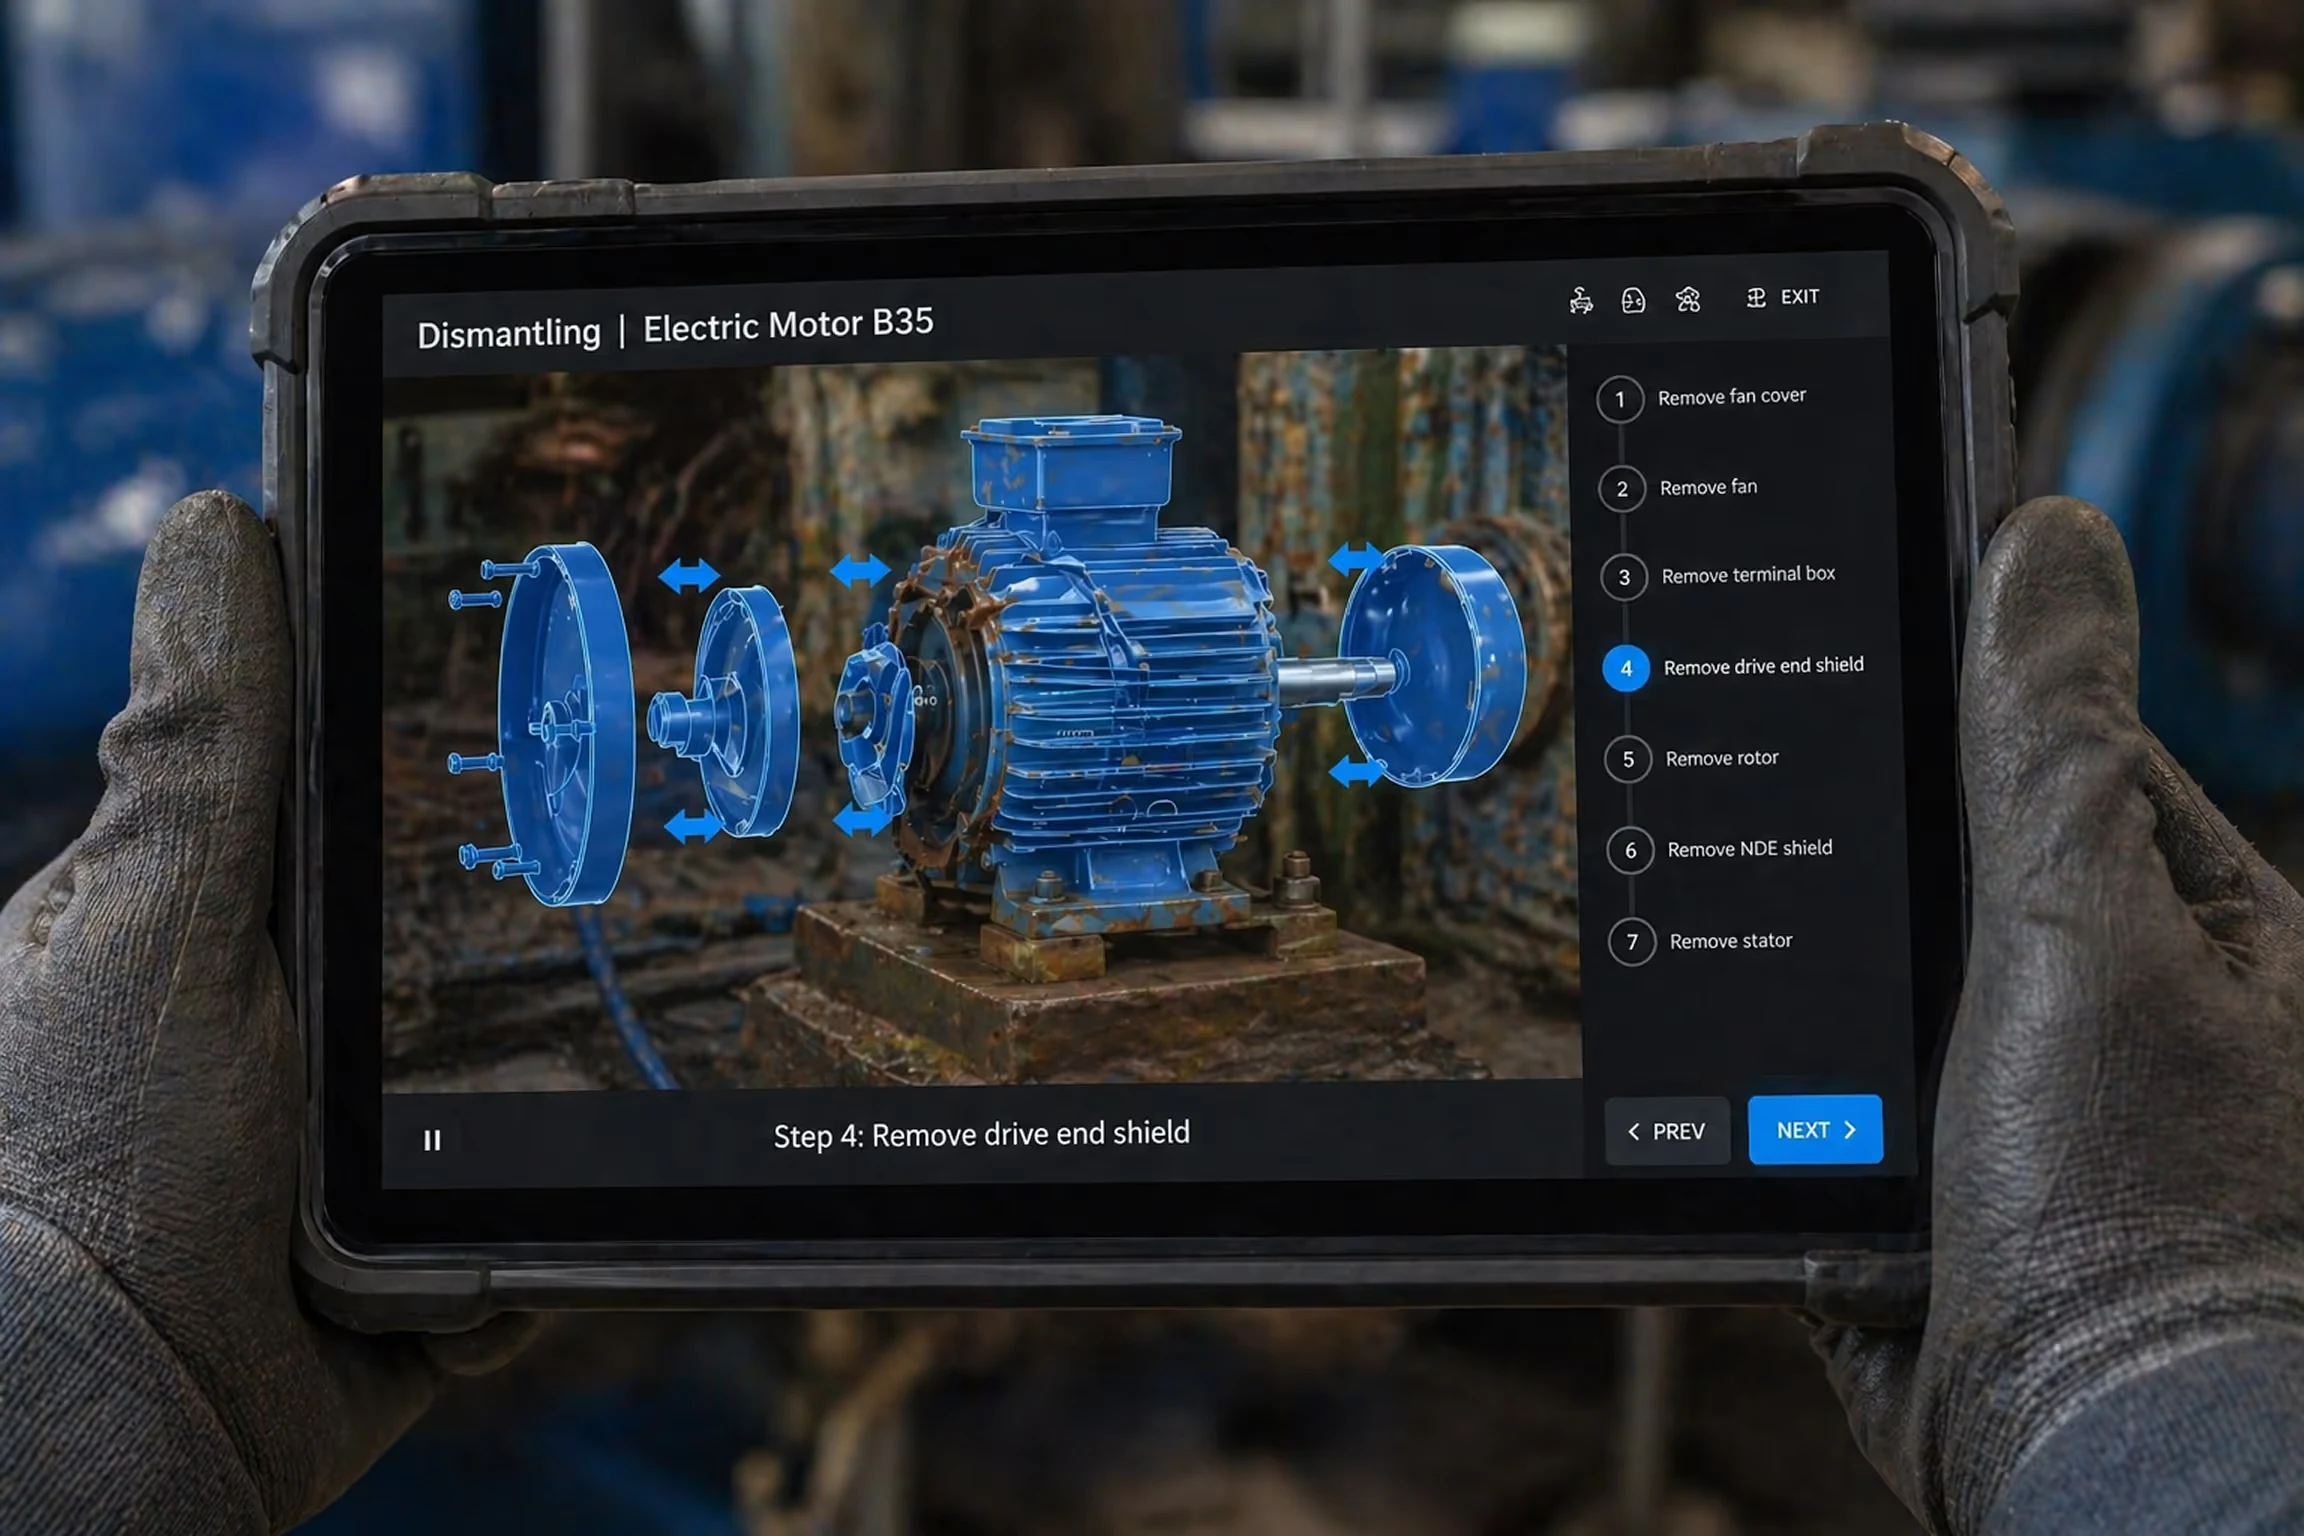This screenshot has width=2304, height=1536.
Task: Click the "Step 4: Remove drive end shield" caption
Action: tap(982, 1134)
